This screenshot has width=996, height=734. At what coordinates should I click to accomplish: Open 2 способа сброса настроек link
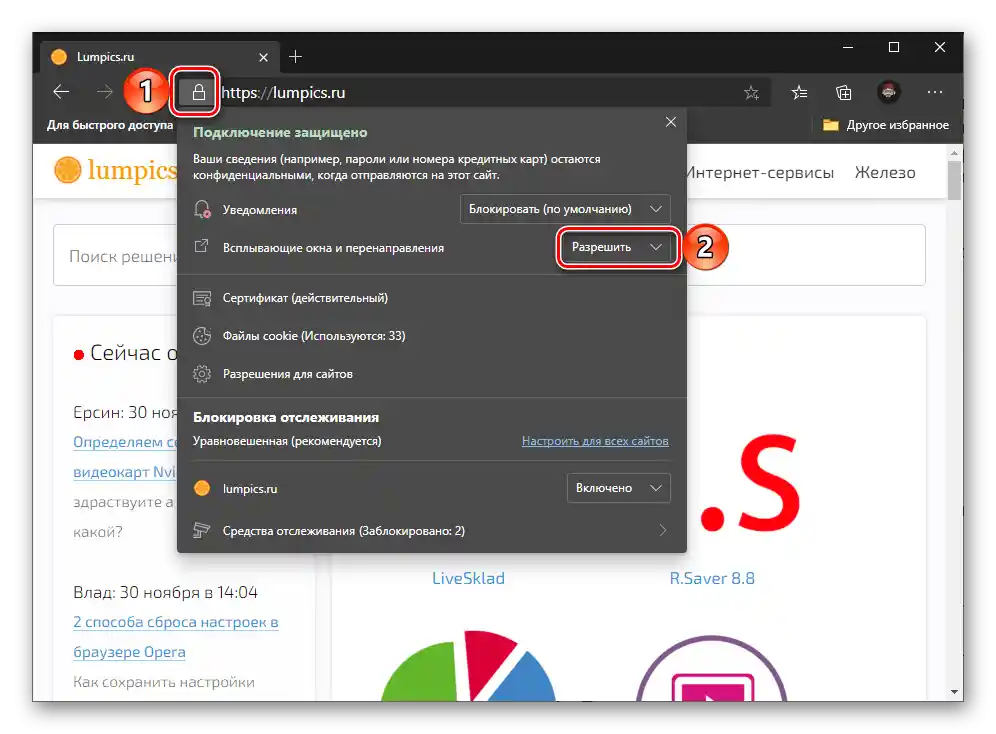pyautogui.click(x=175, y=622)
